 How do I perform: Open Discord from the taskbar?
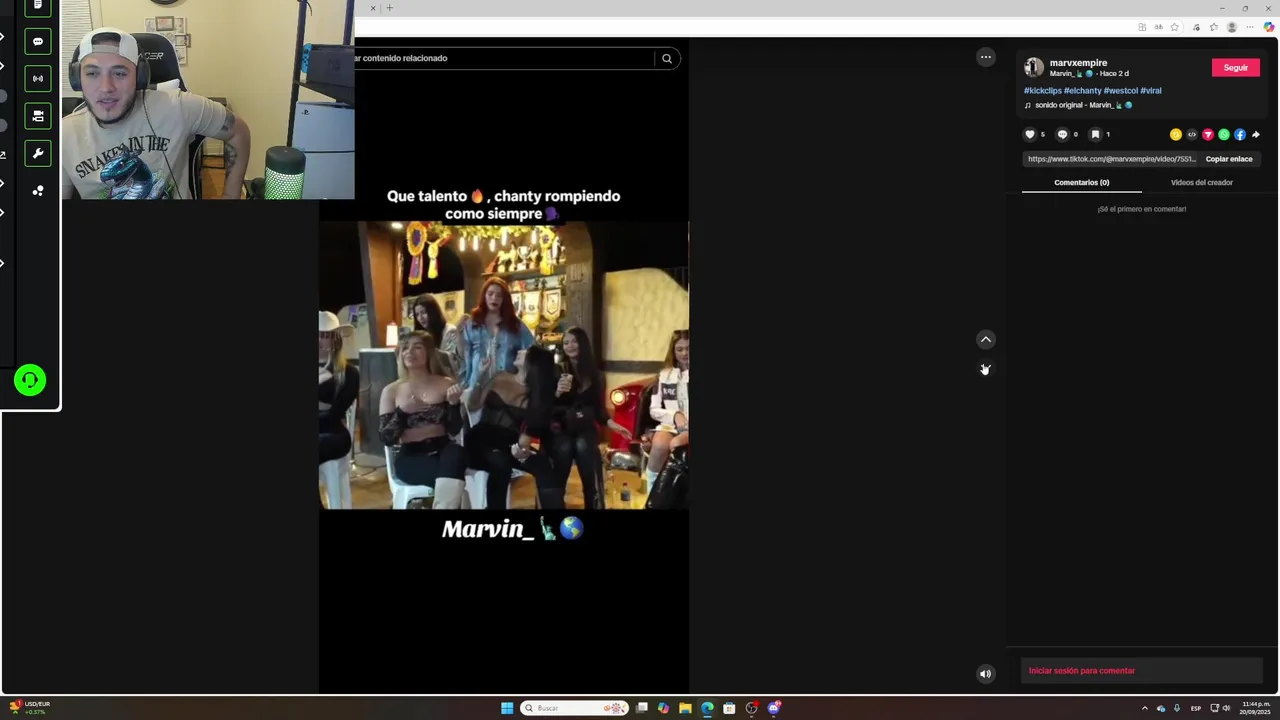coord(773,708)
